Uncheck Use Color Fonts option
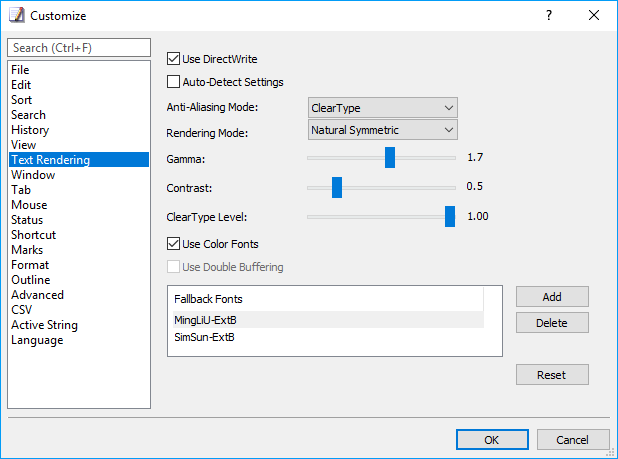618x459 pixels. 173,243
